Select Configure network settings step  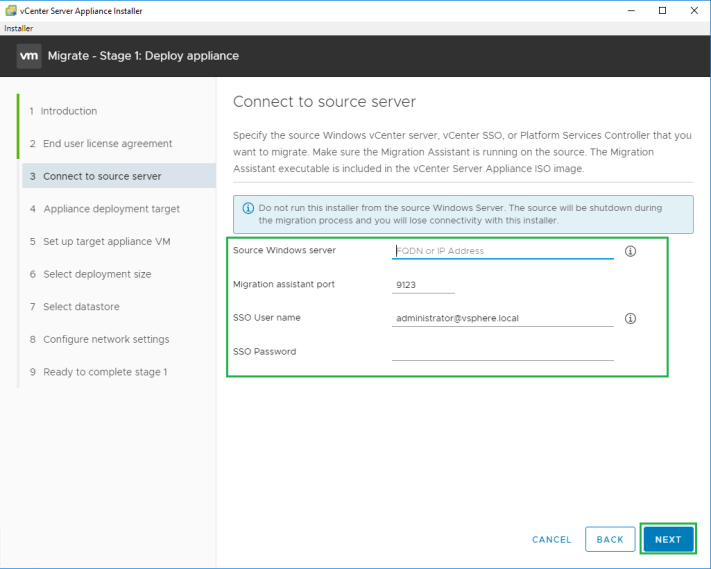(x=106, y=340)
